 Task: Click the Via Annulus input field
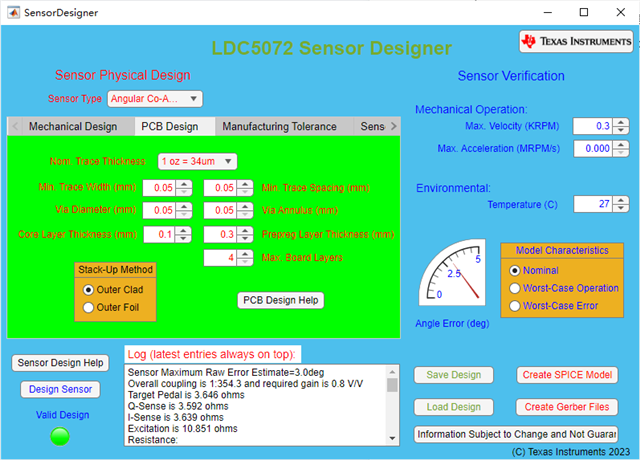click(x=220, y=210)
